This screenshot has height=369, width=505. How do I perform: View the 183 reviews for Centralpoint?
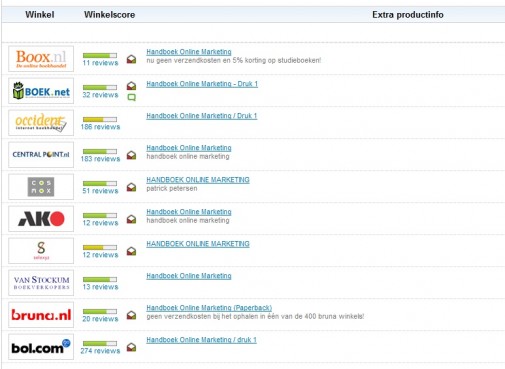click(x=100, y=159)
